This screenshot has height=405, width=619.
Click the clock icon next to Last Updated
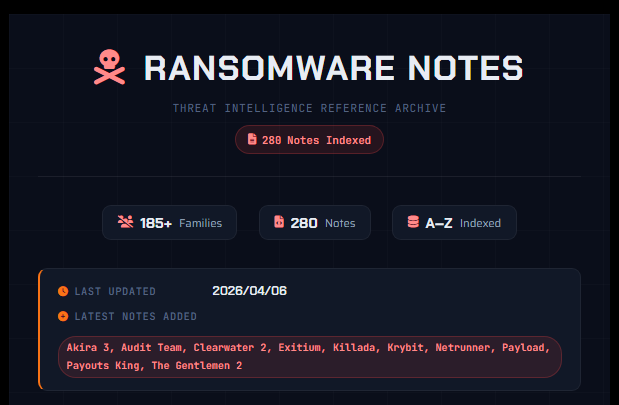(x=63, y=291)
